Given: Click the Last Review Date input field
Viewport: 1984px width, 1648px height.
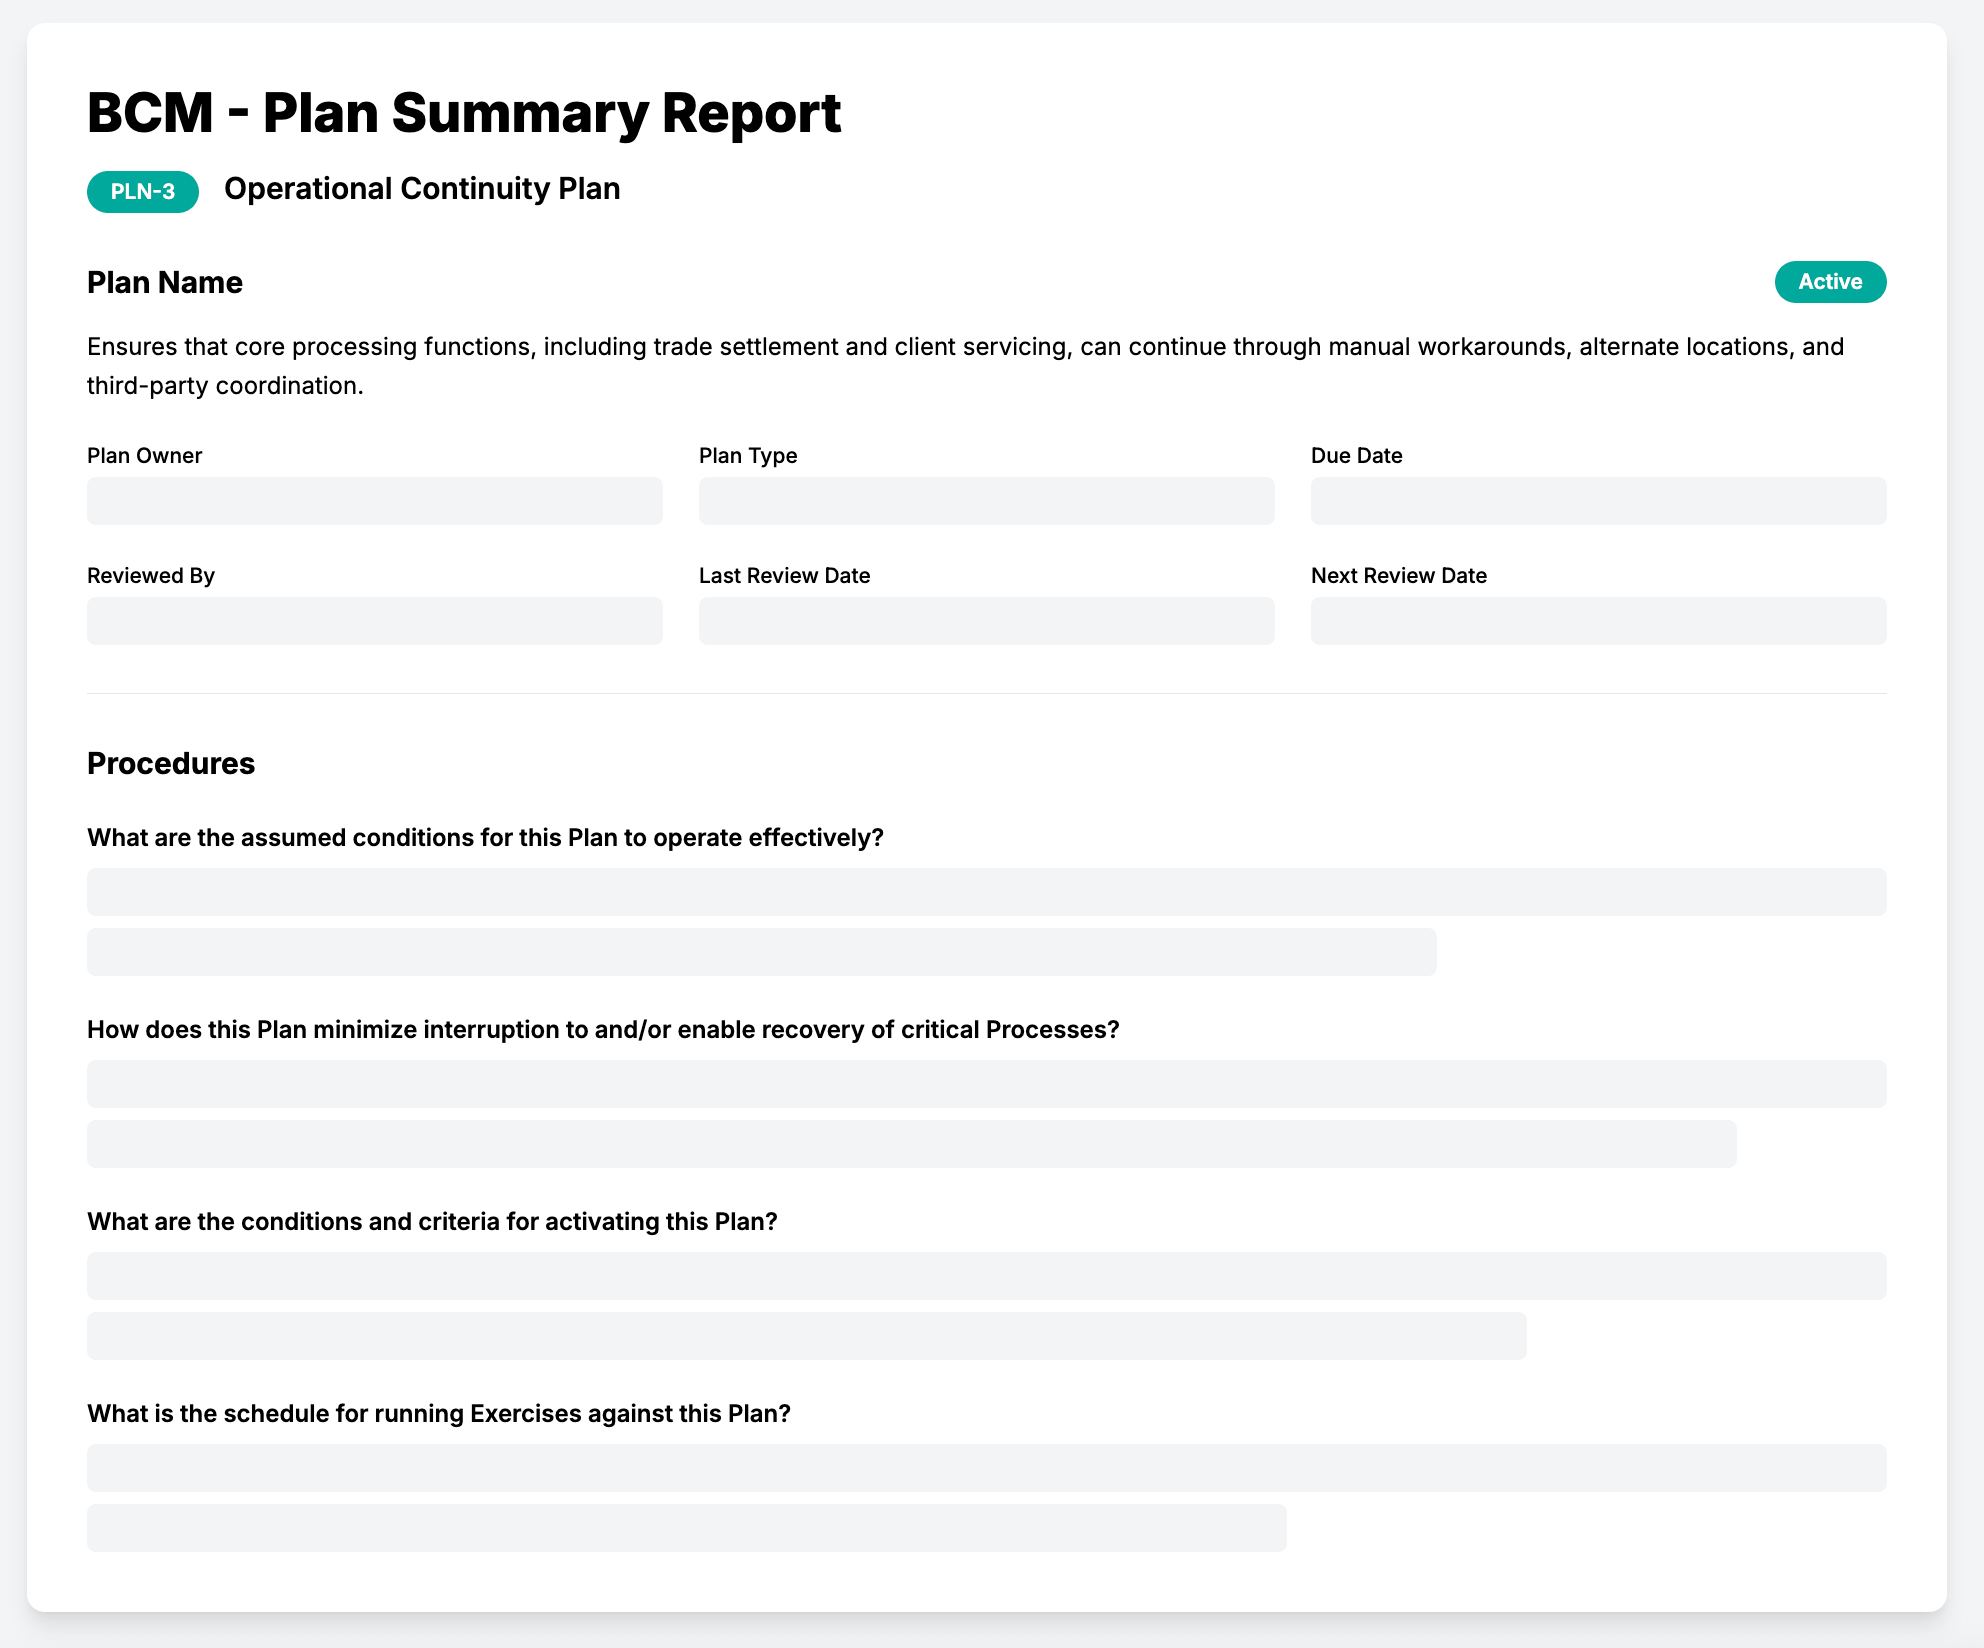Looking at the screenshot, I should (986, 620).
